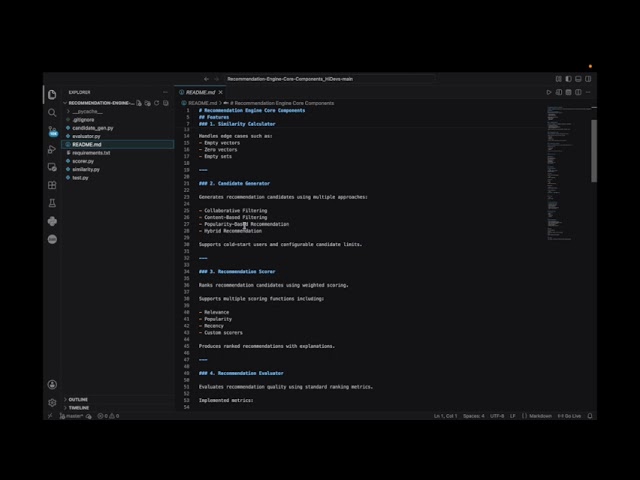Collapse all folders in the explorer

[x=166, y=103]
